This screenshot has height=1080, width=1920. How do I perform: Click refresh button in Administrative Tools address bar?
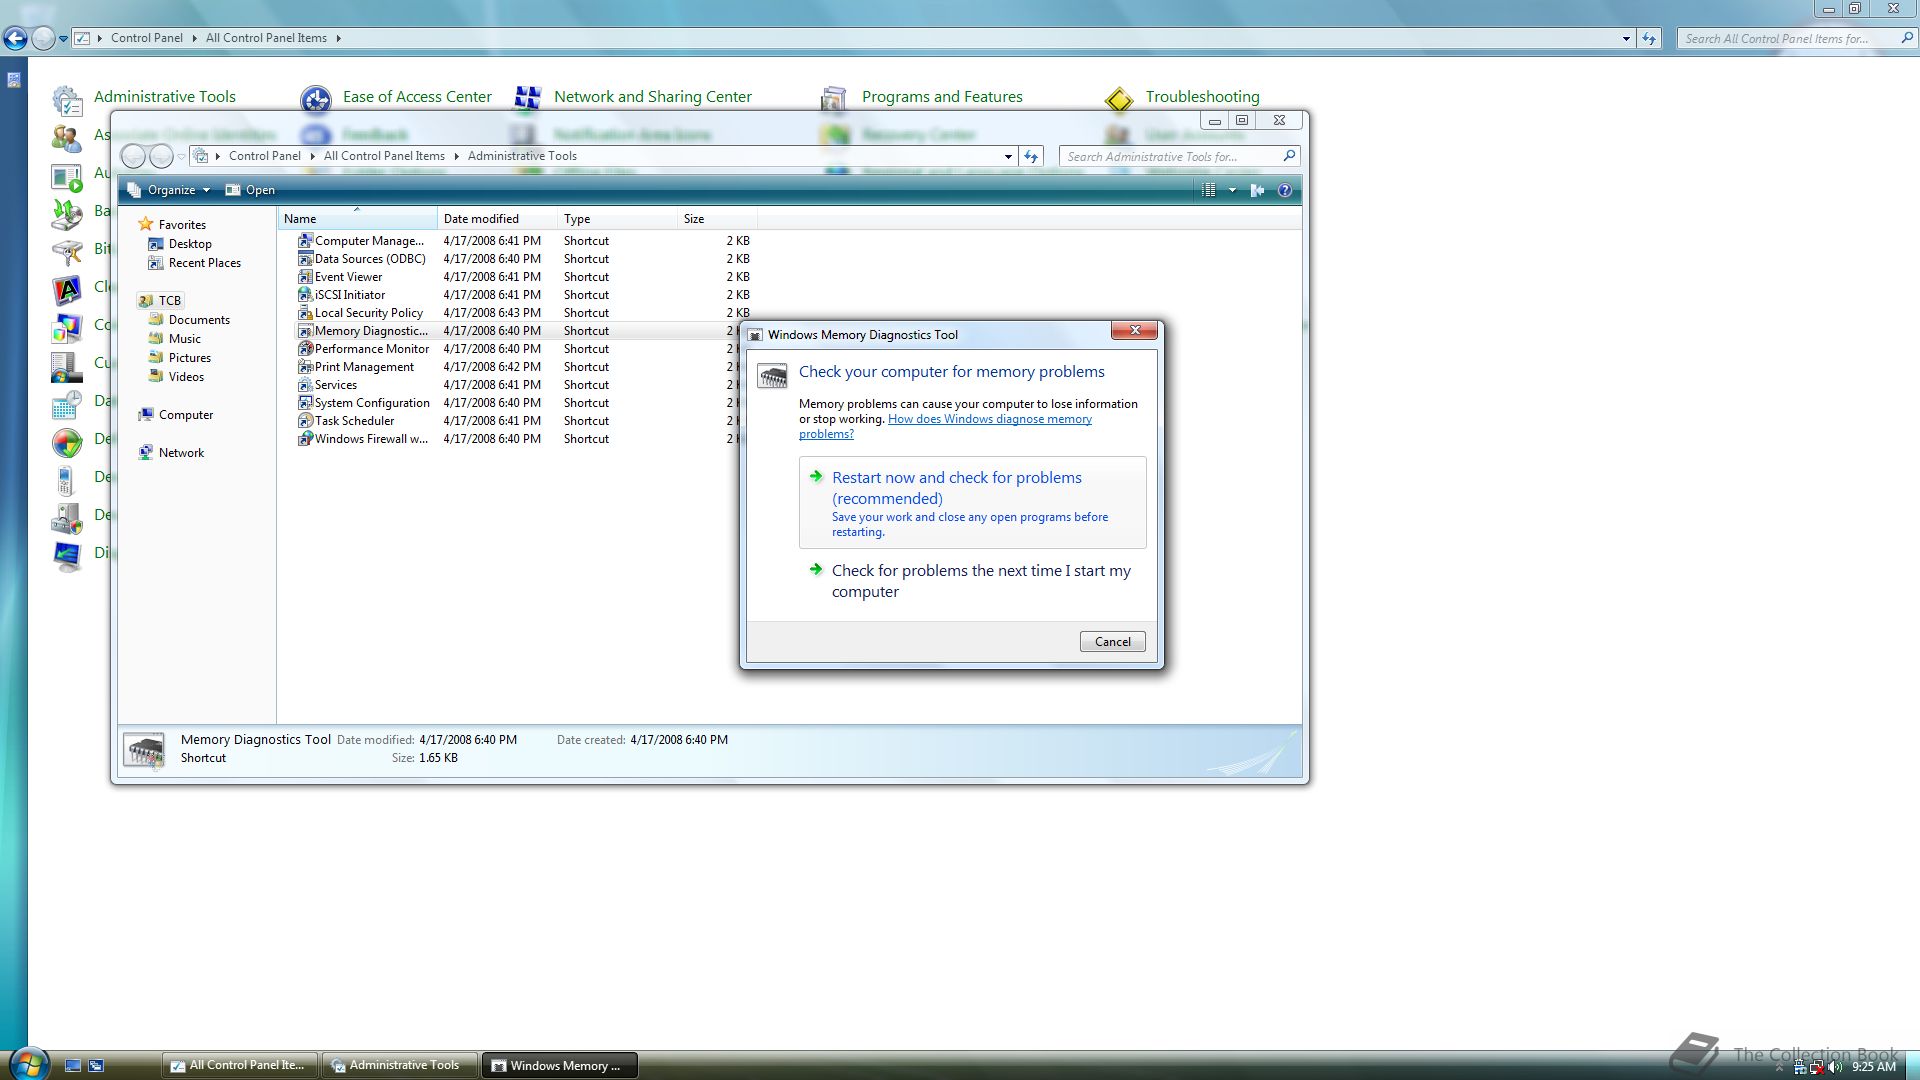pyautogui.click(x=1032, y=156)
